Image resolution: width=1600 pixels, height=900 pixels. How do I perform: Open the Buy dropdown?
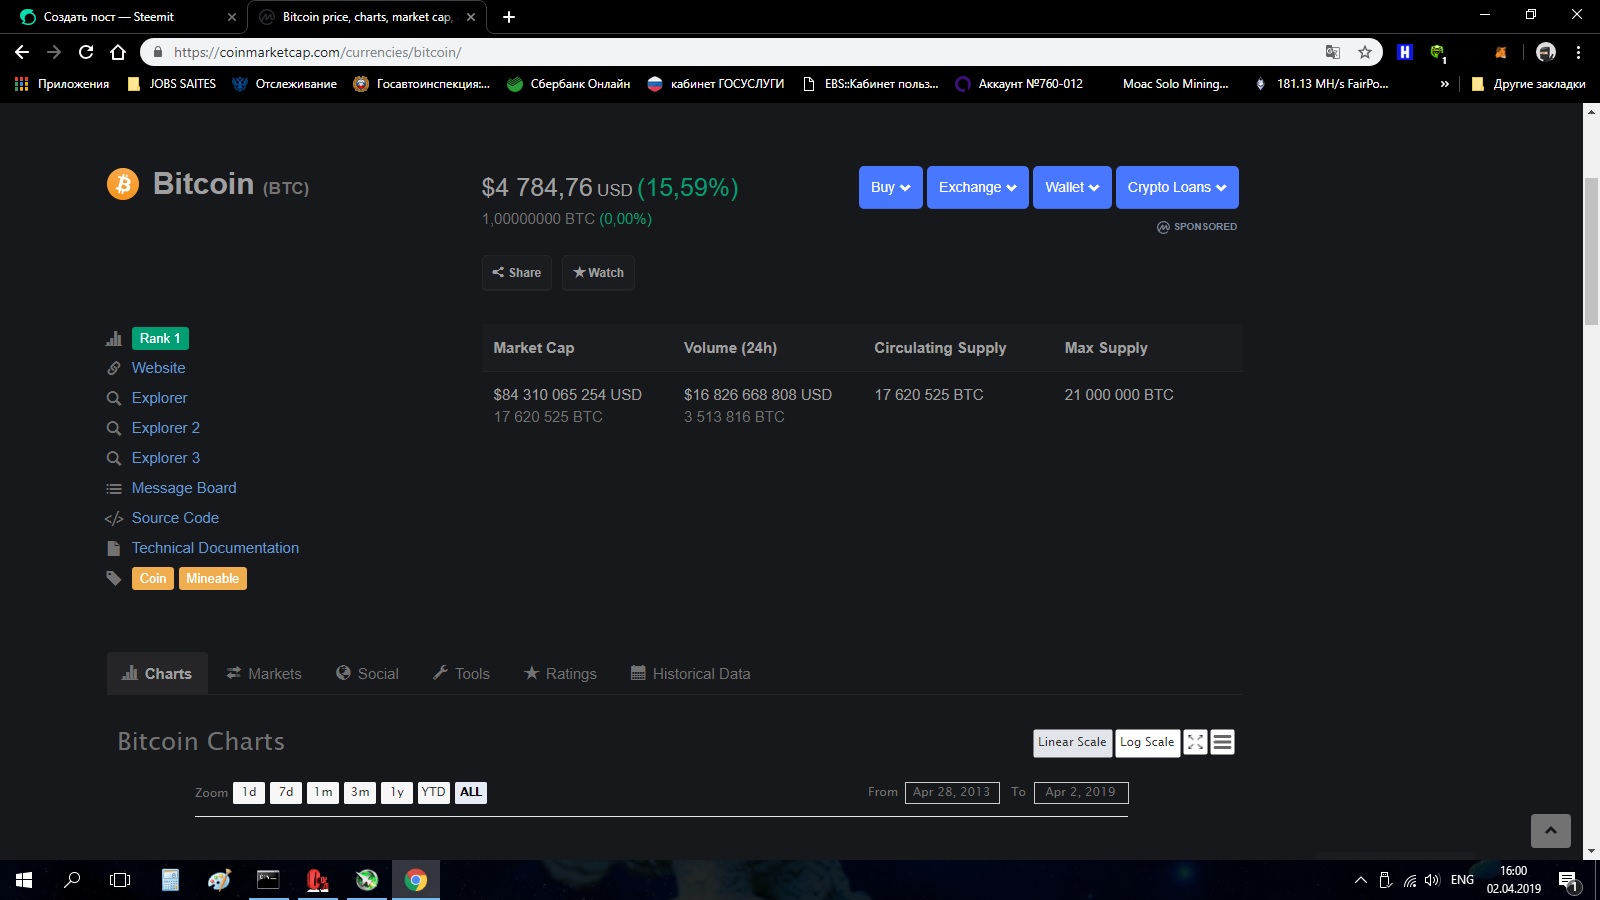point(890,187)
